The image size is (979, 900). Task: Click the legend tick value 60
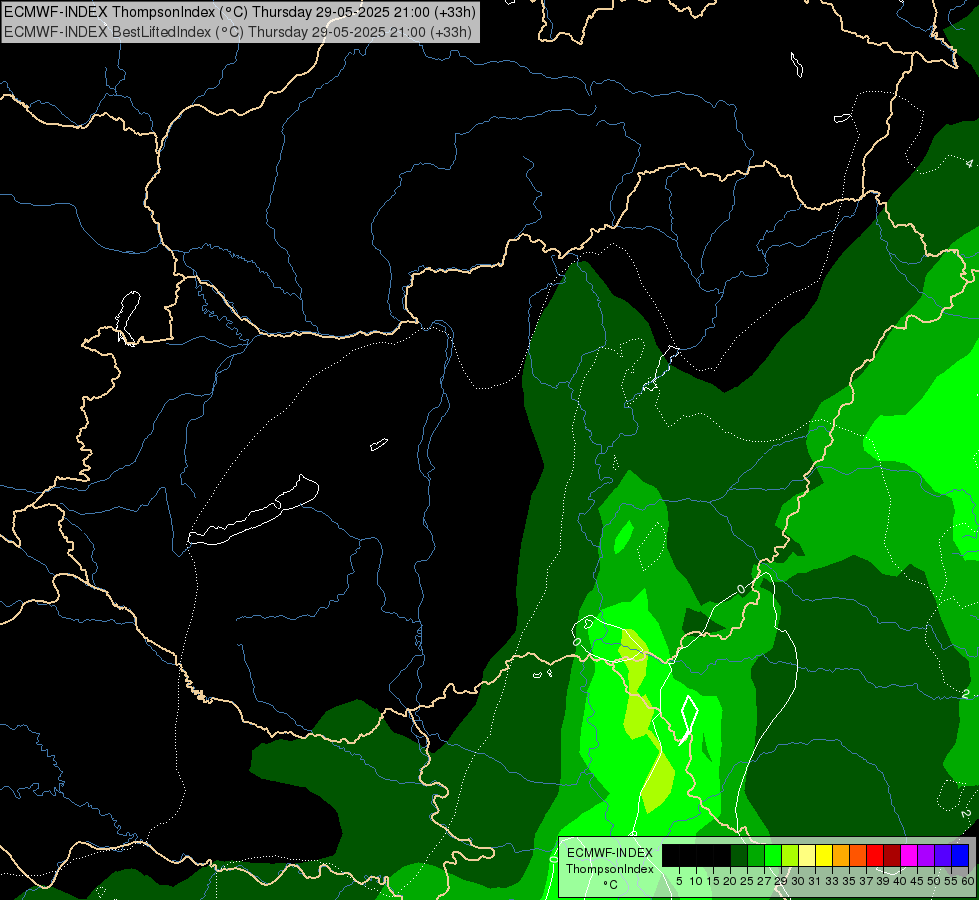click(968, 881)
